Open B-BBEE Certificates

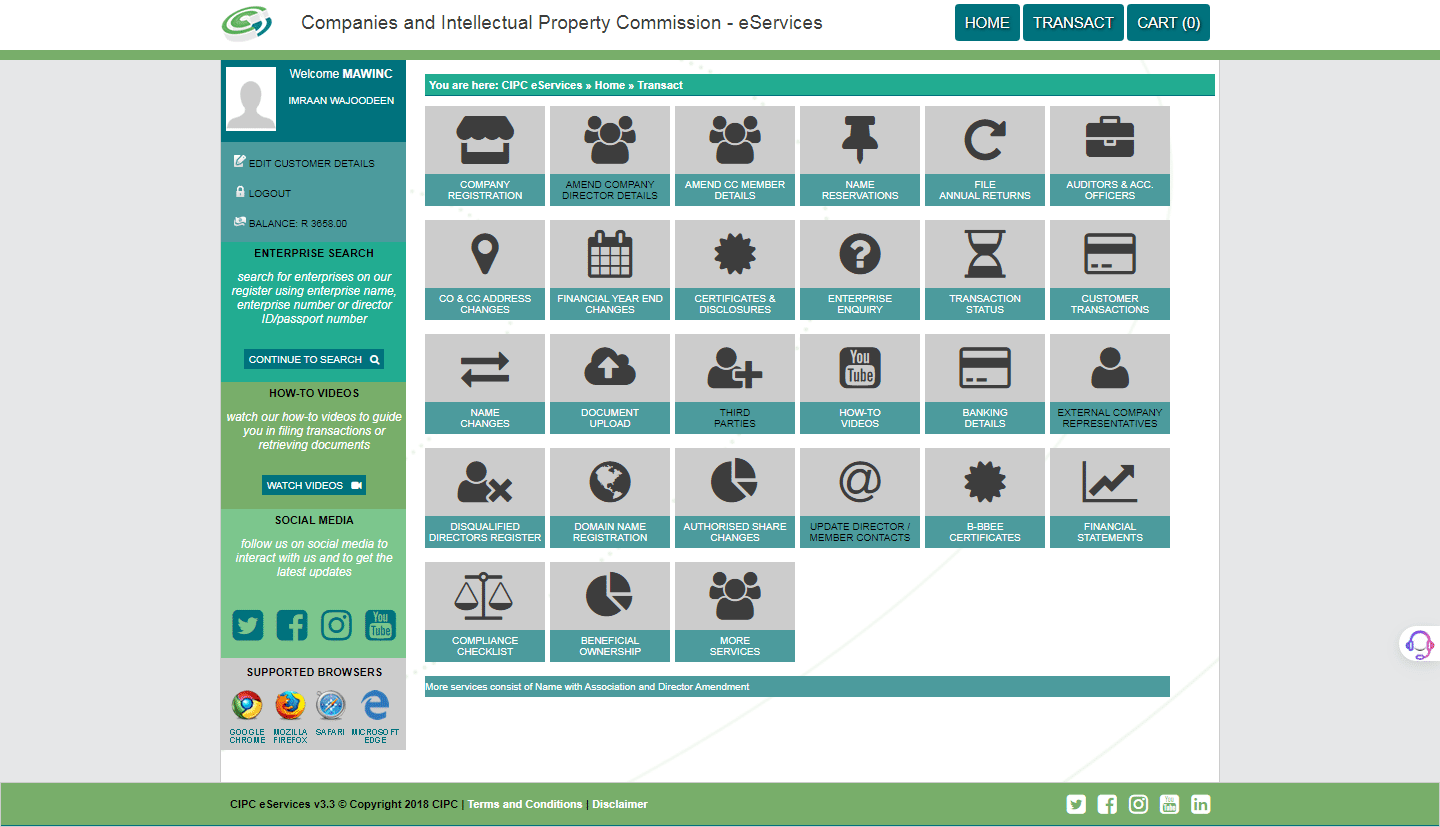coord(984,497)
